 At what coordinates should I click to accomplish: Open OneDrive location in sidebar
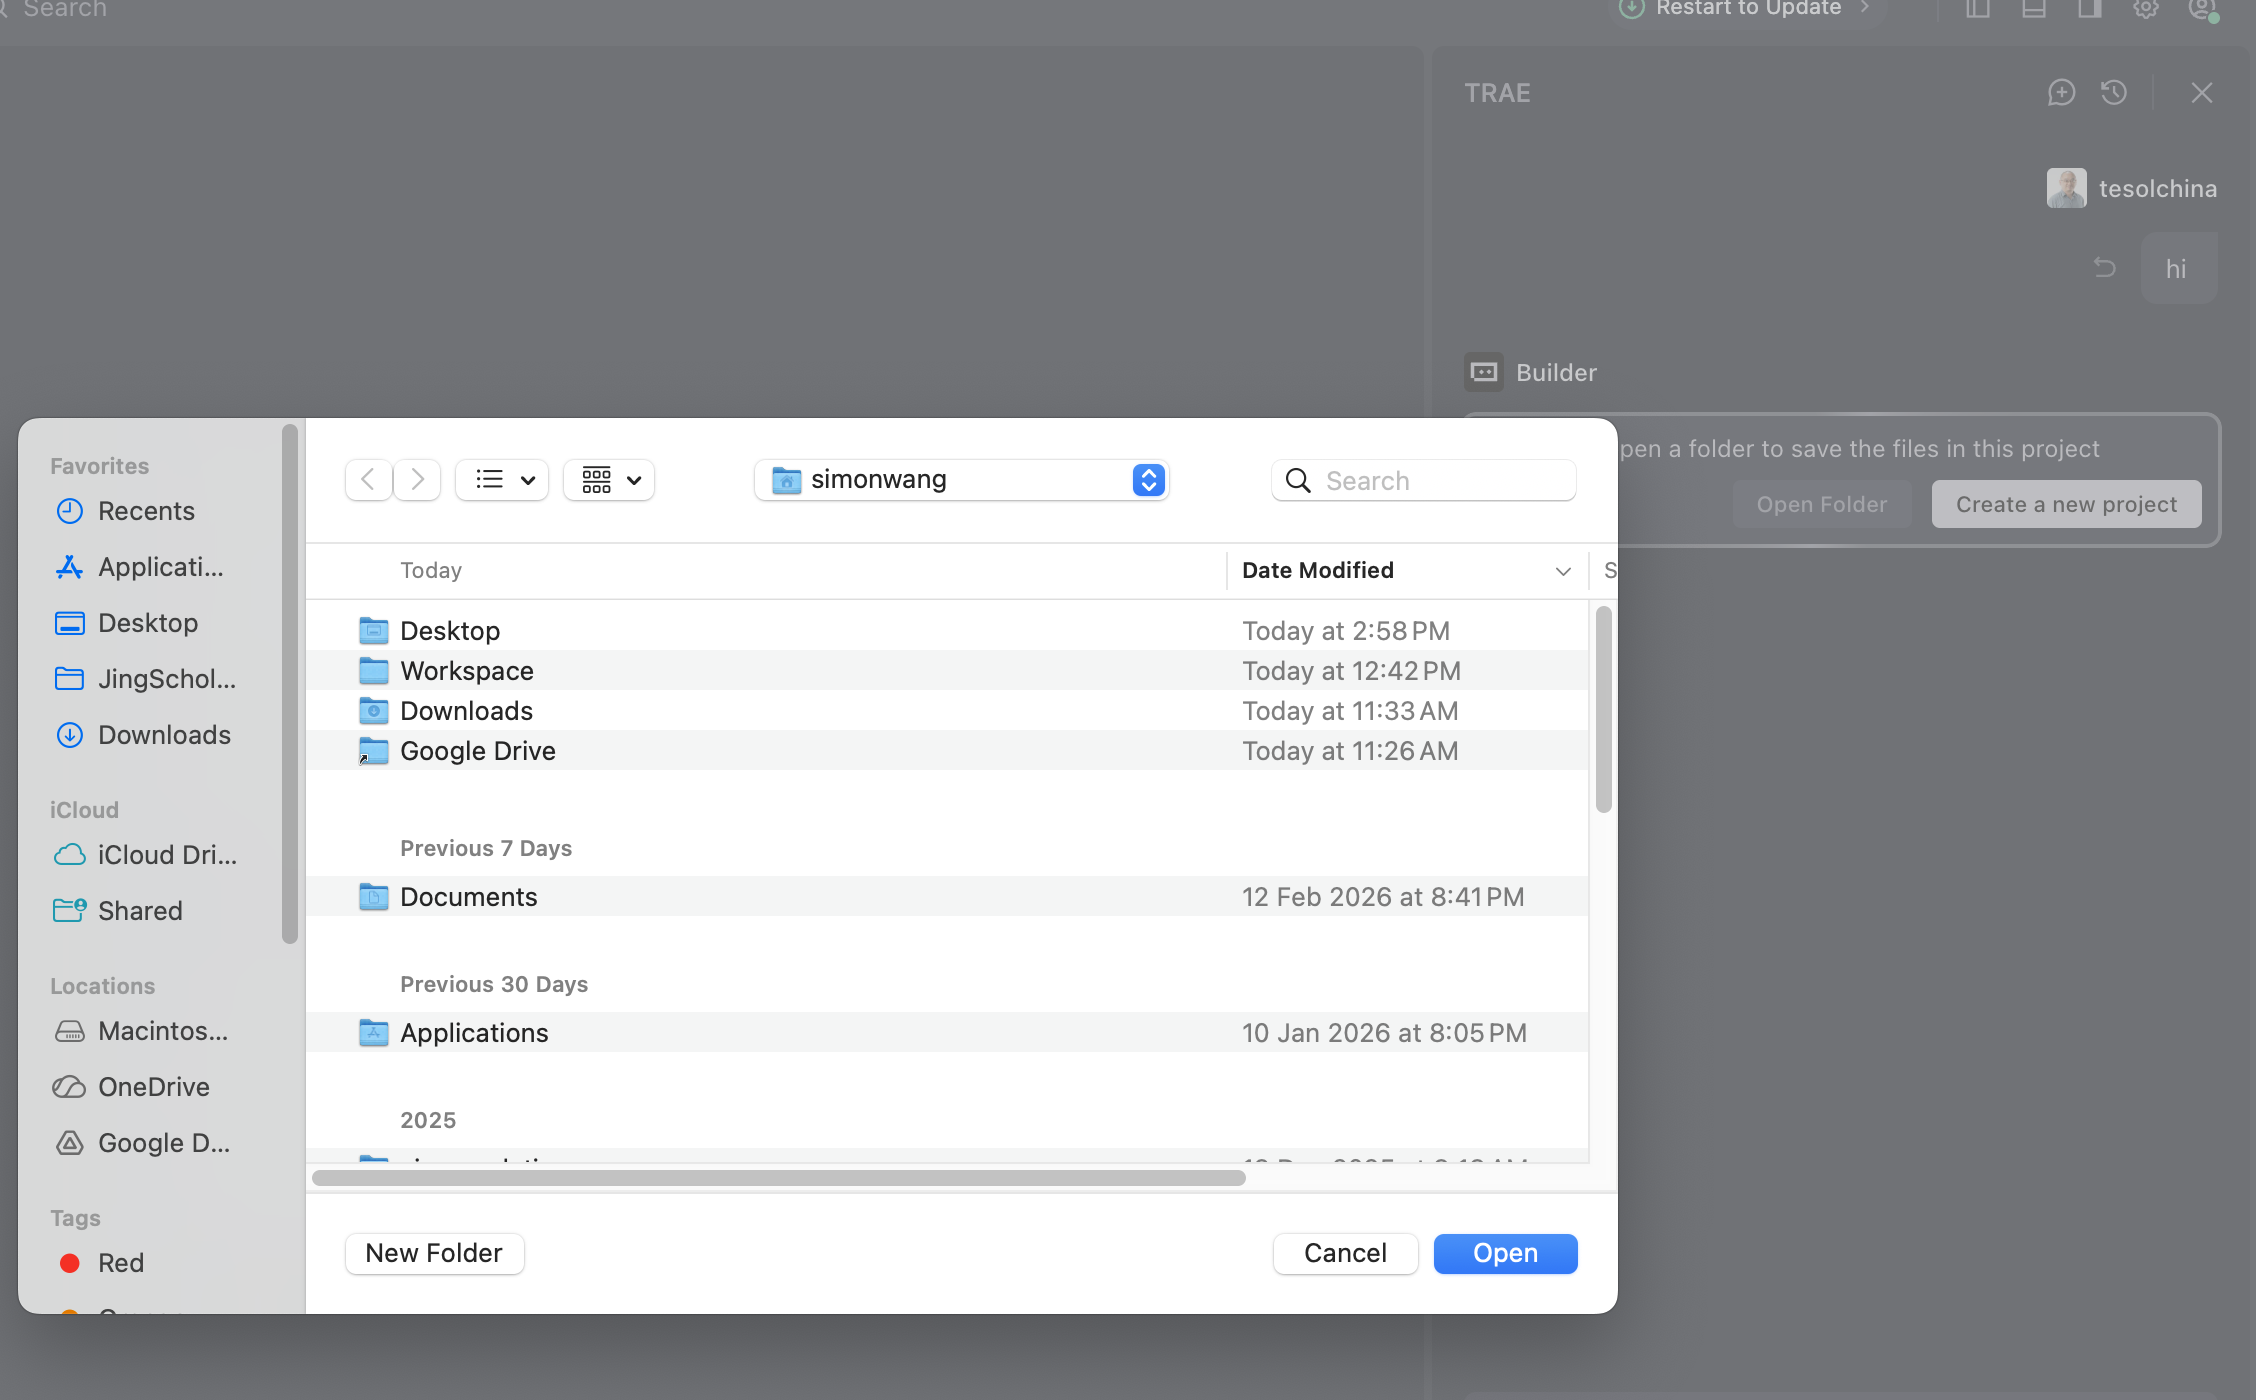point(153,1087)
